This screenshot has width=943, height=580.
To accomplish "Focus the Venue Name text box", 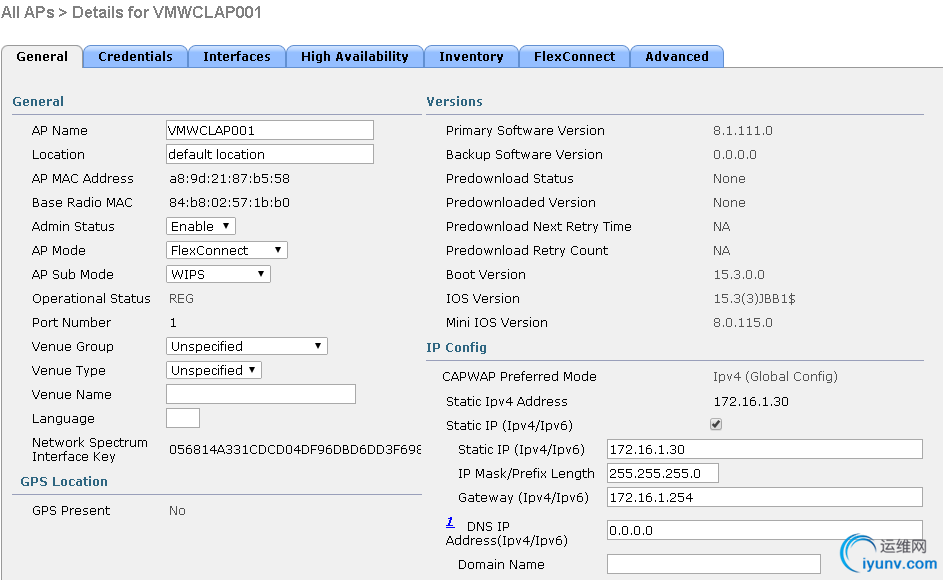I will [x=260, y=395].
